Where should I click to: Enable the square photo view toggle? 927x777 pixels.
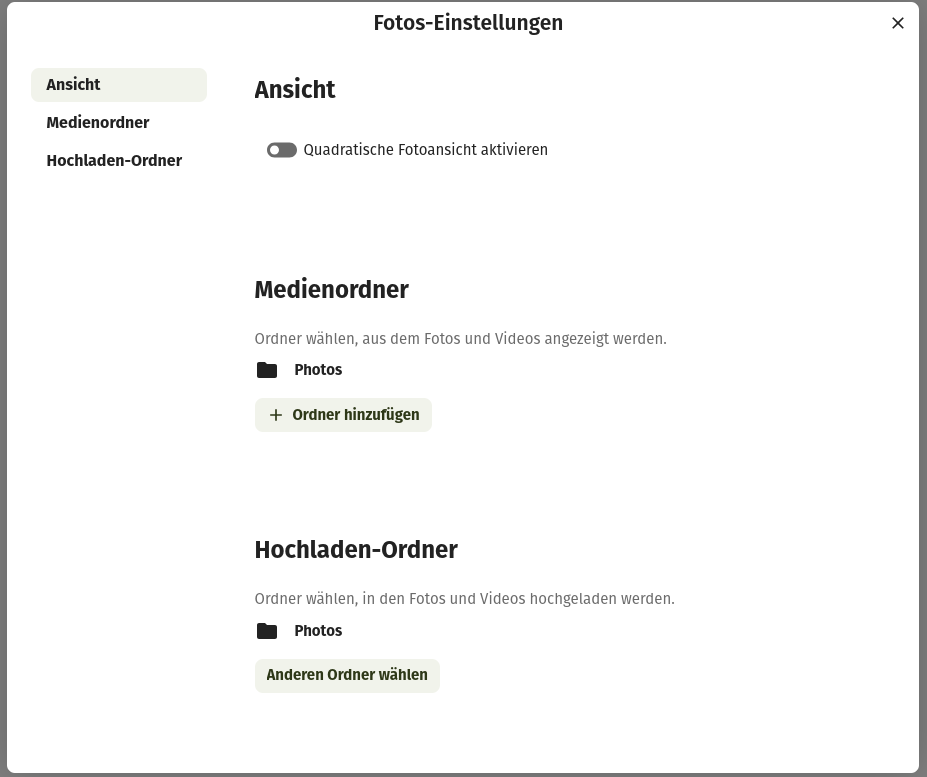click(x=282, y=150)
